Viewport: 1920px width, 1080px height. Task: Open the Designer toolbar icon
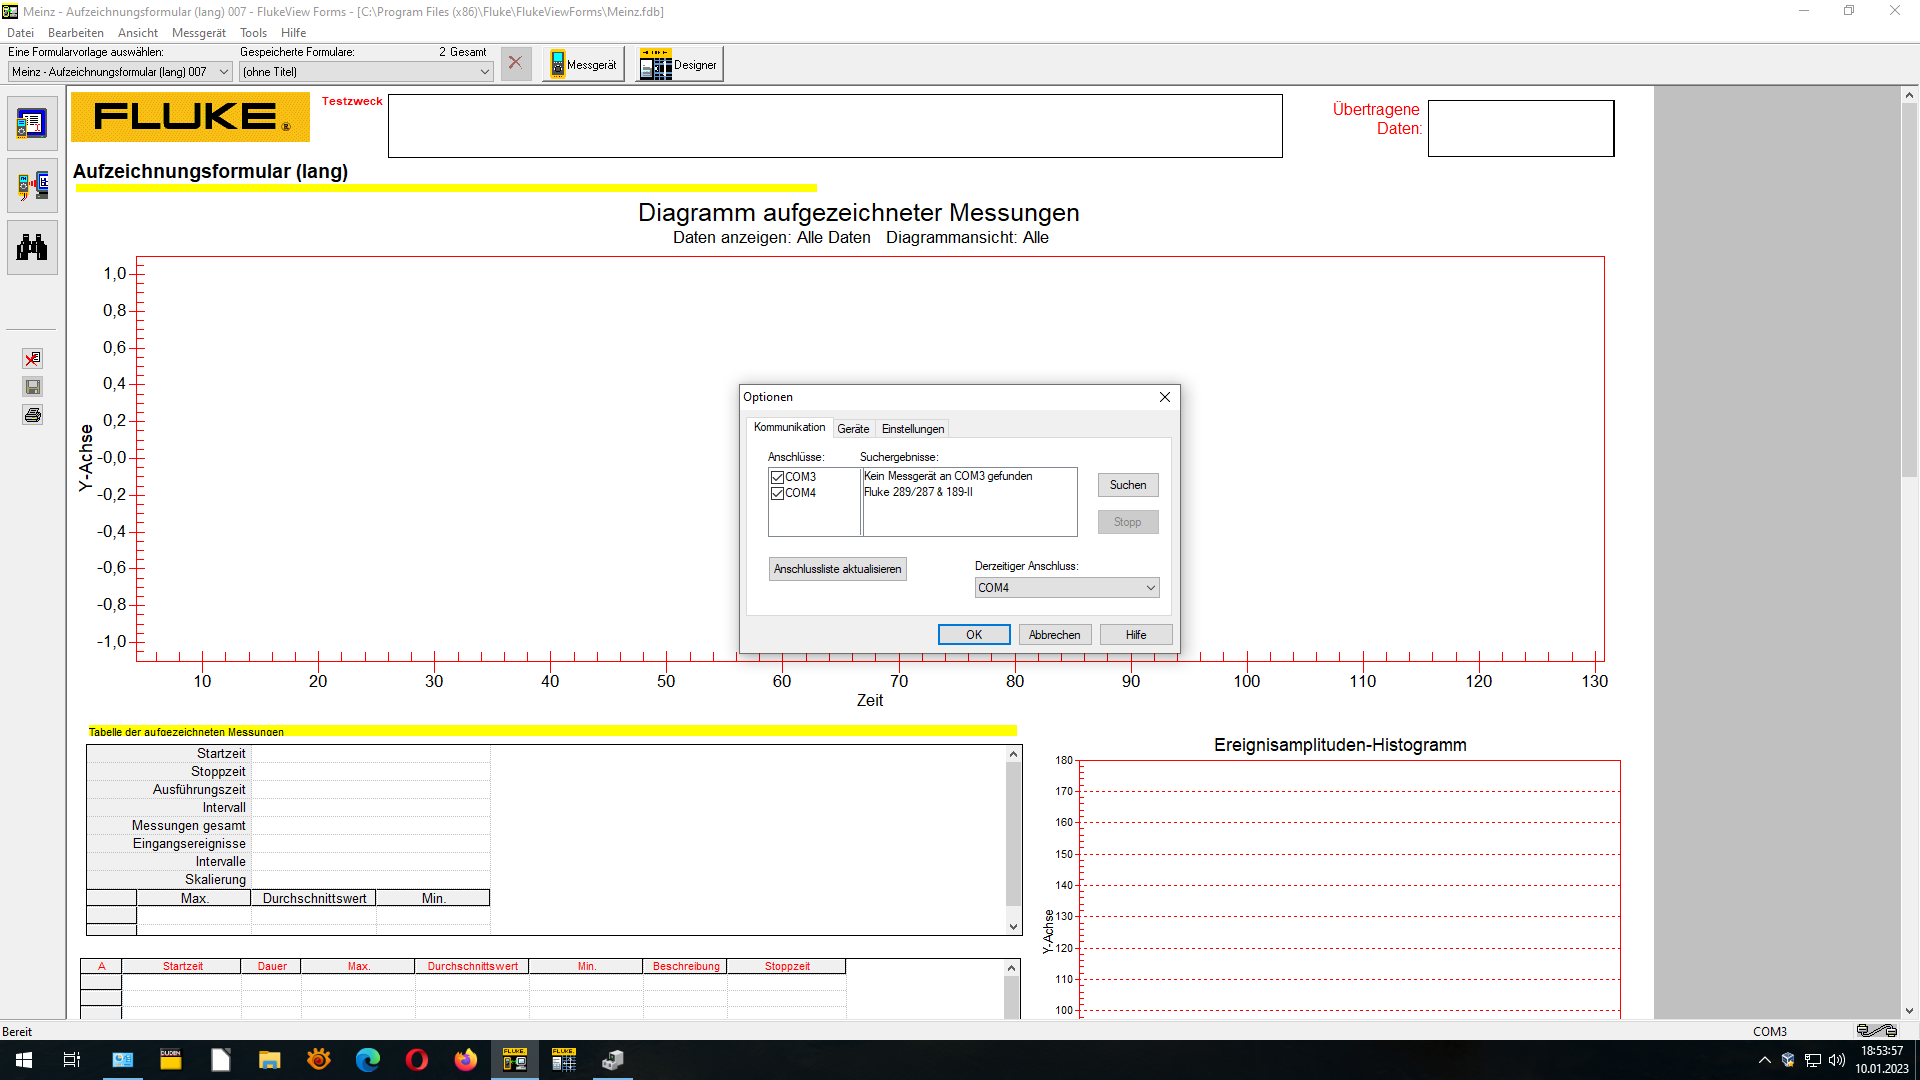coord(679,65)
